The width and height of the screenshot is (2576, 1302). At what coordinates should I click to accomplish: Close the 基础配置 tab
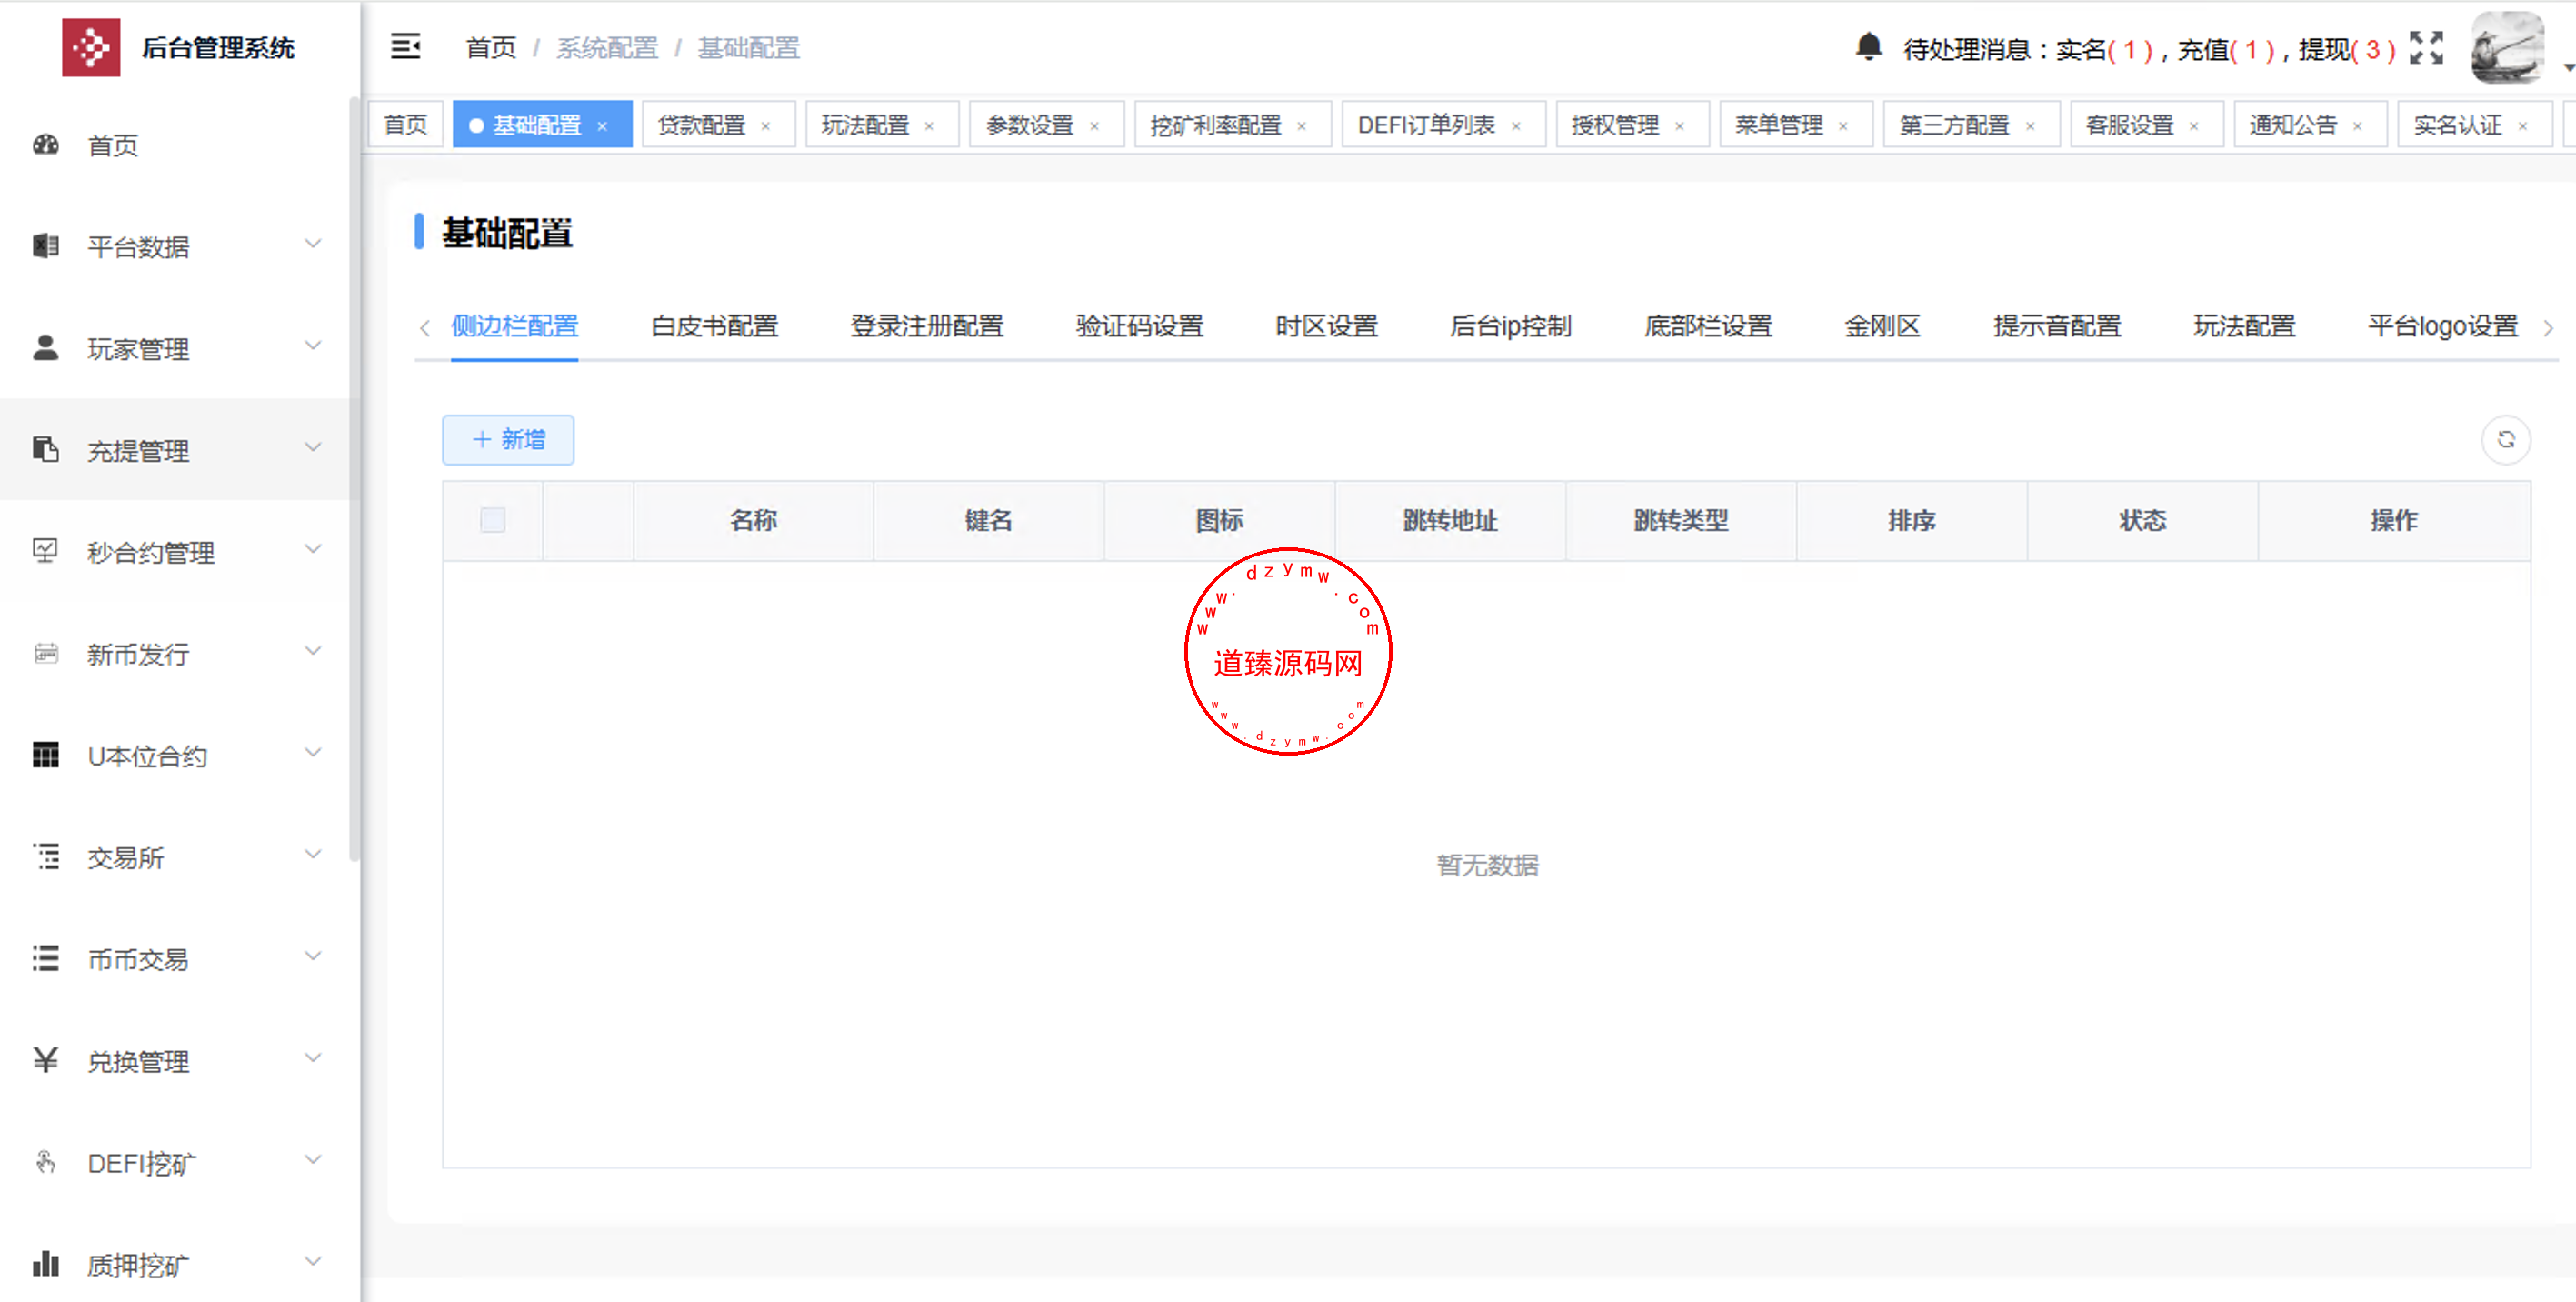coord(602,126)
